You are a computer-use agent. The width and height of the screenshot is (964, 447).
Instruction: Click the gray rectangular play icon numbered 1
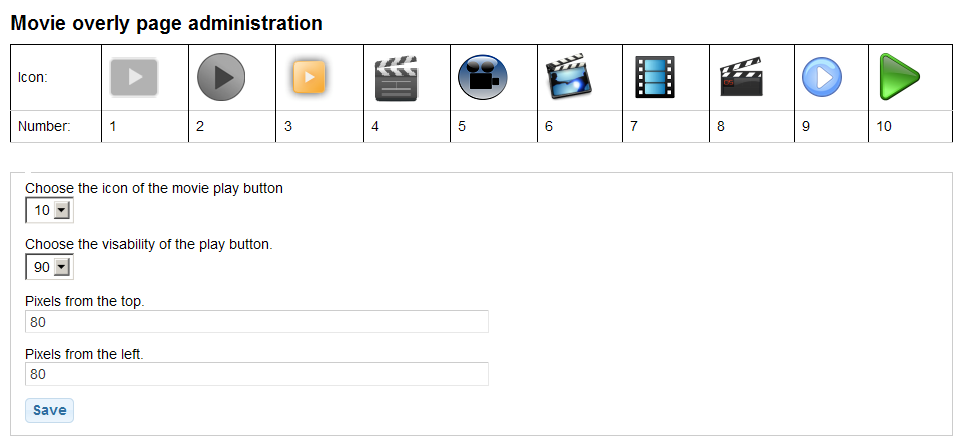134,77
